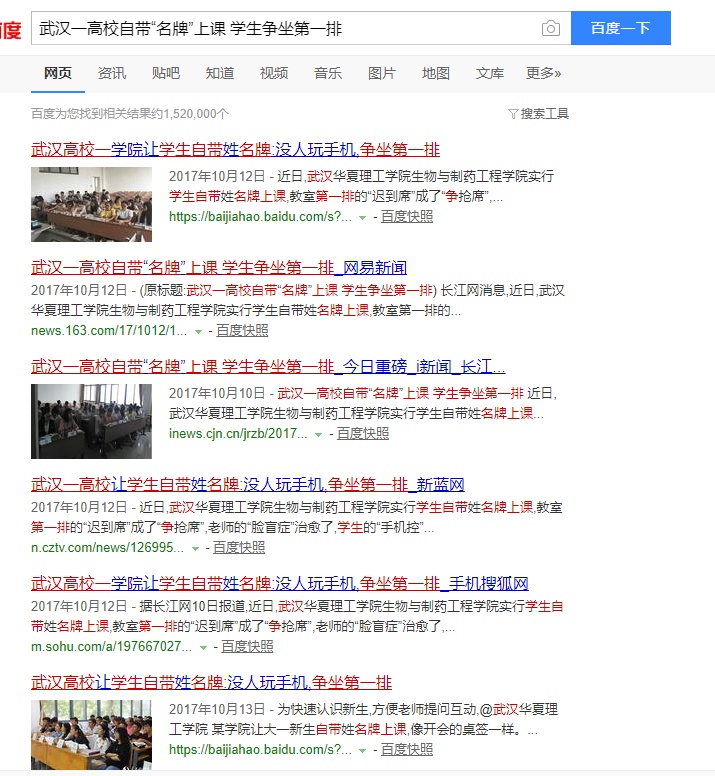Screen dimensions: 715x776
Task: Select the 地图 tab
Action: [435, 73]
